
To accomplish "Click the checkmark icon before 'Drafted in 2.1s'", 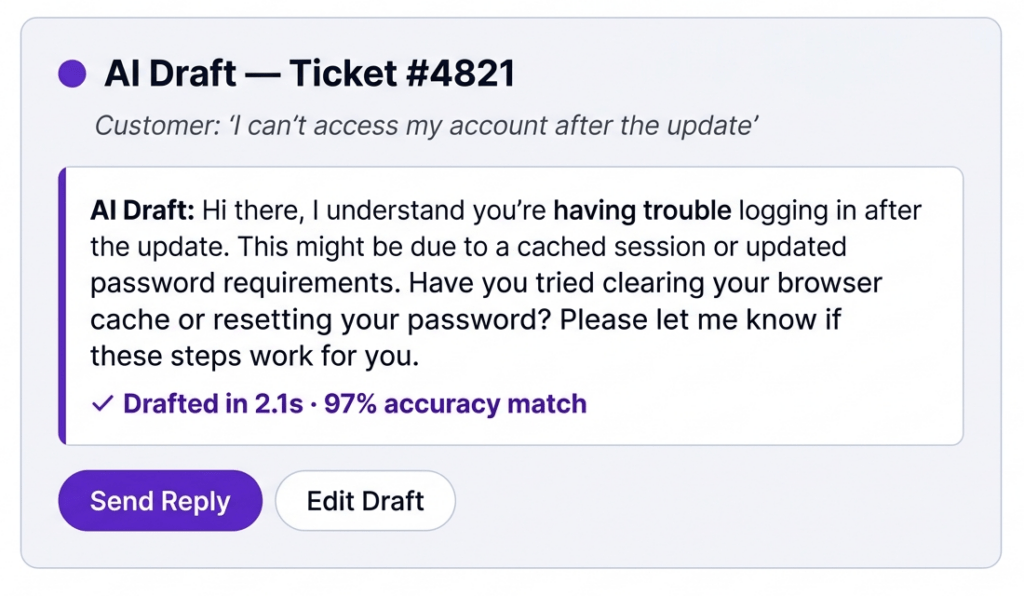I will [101, 404].
